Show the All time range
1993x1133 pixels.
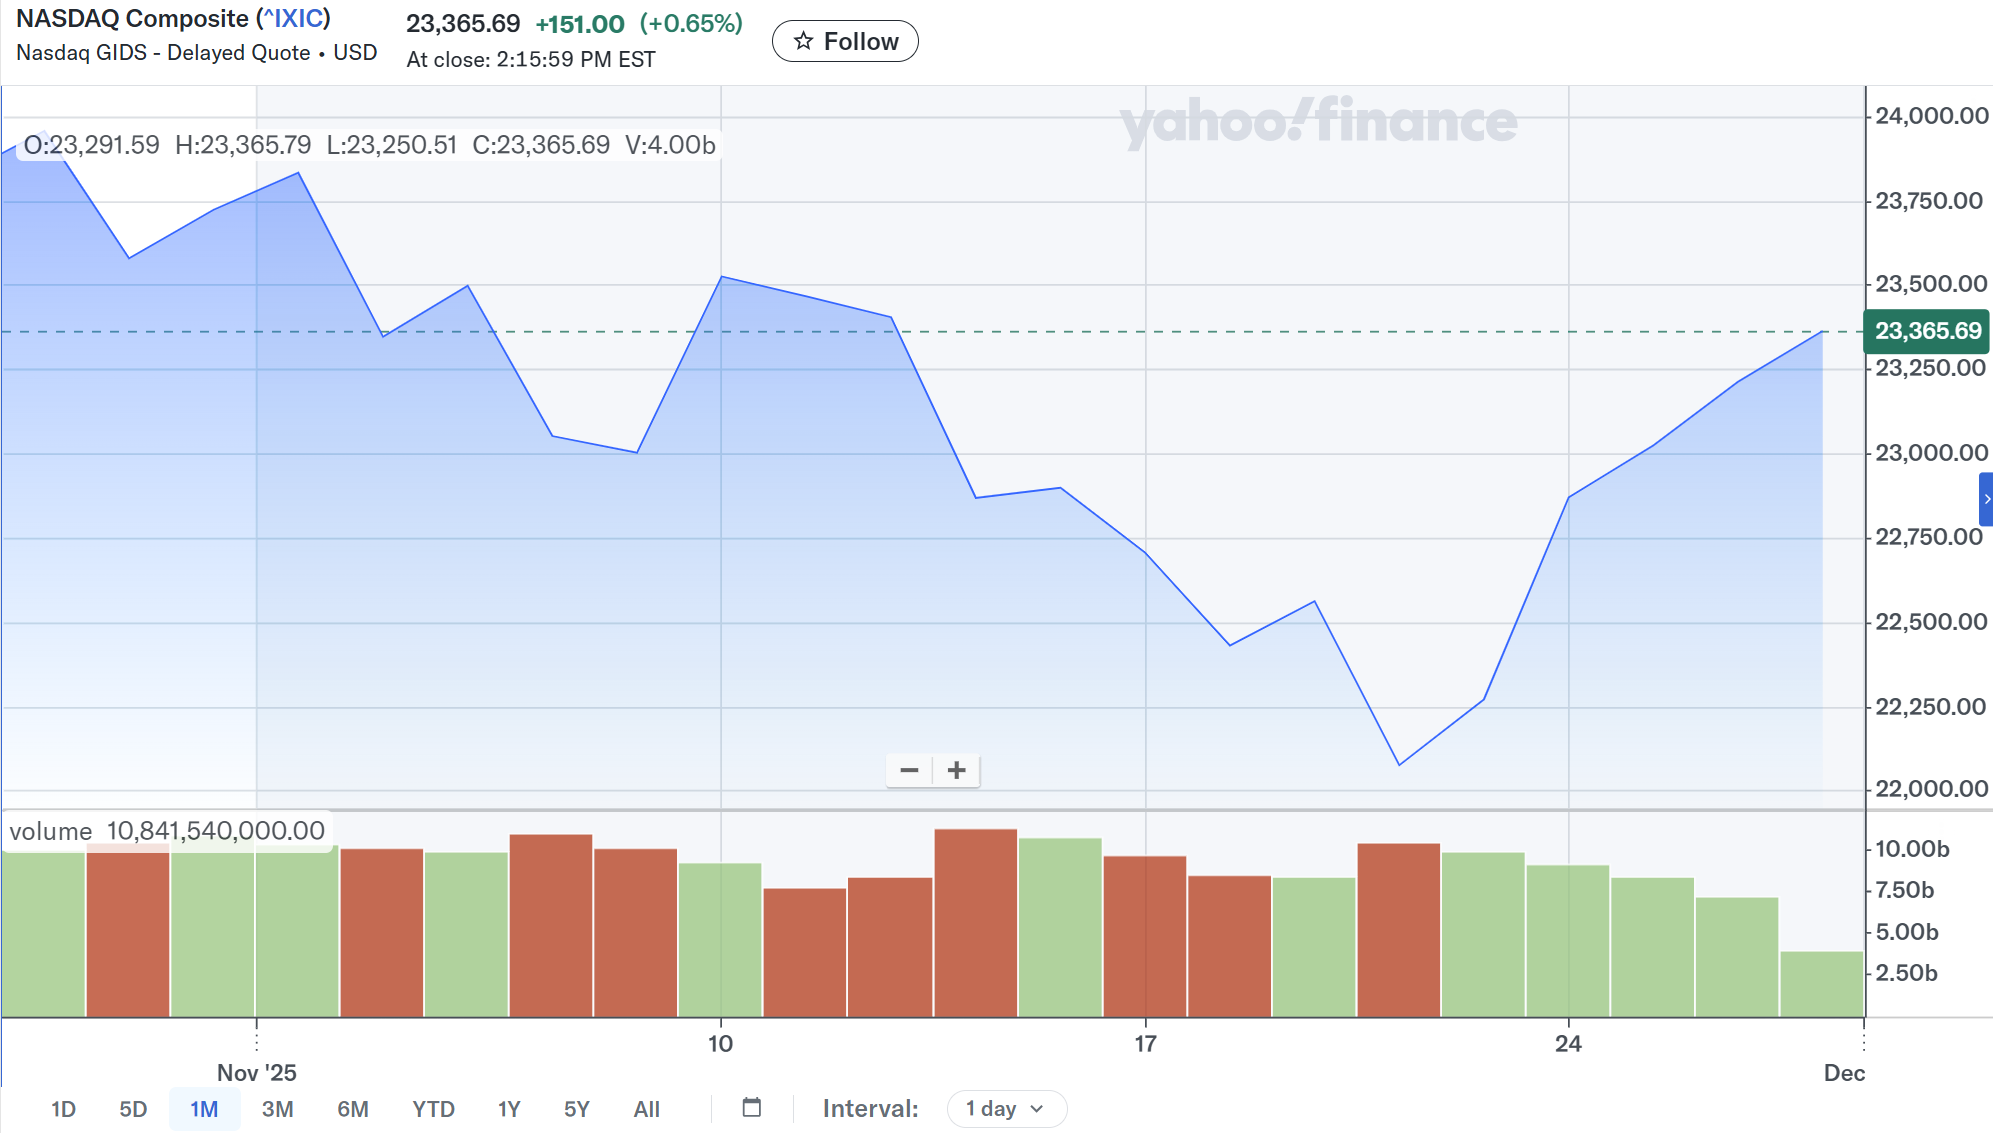pyautogui.click(x=647, y=1109)
